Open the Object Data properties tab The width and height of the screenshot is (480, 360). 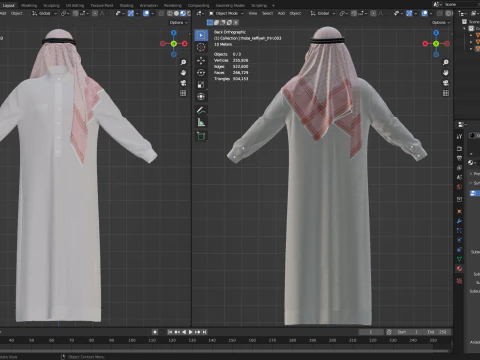point(459,259)
